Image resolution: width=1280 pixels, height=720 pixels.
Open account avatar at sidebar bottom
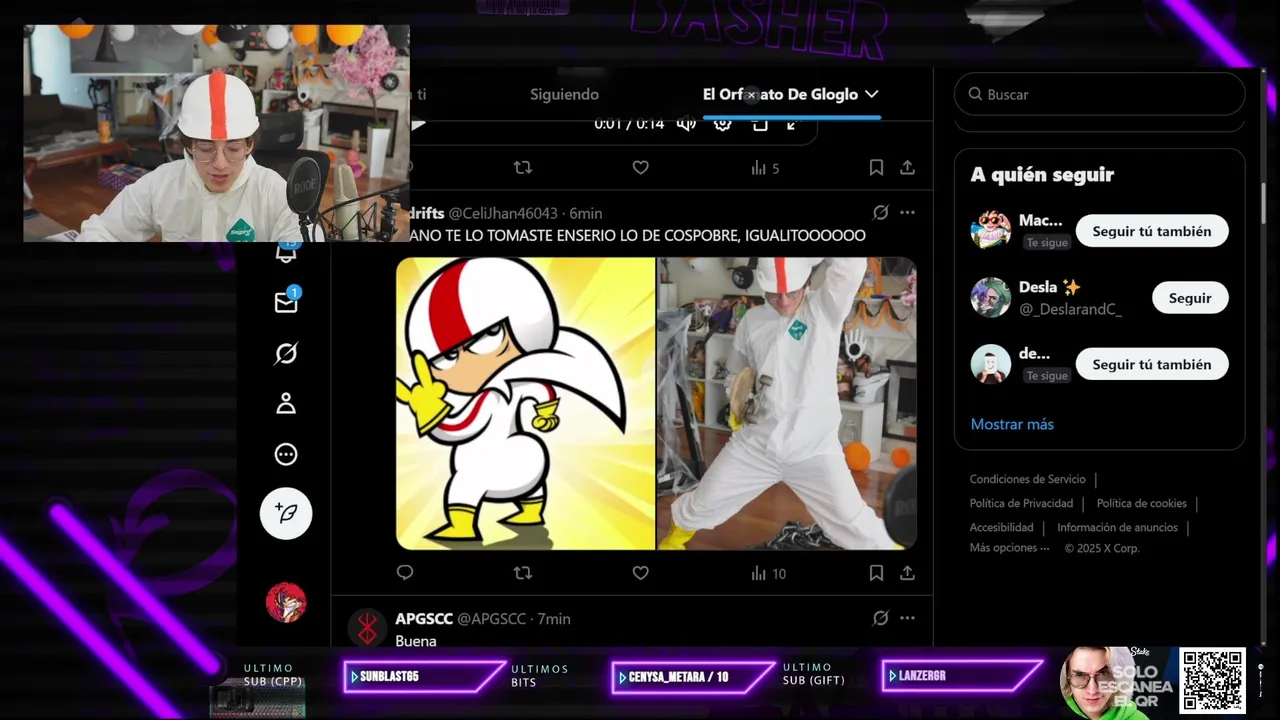point(286,602)
